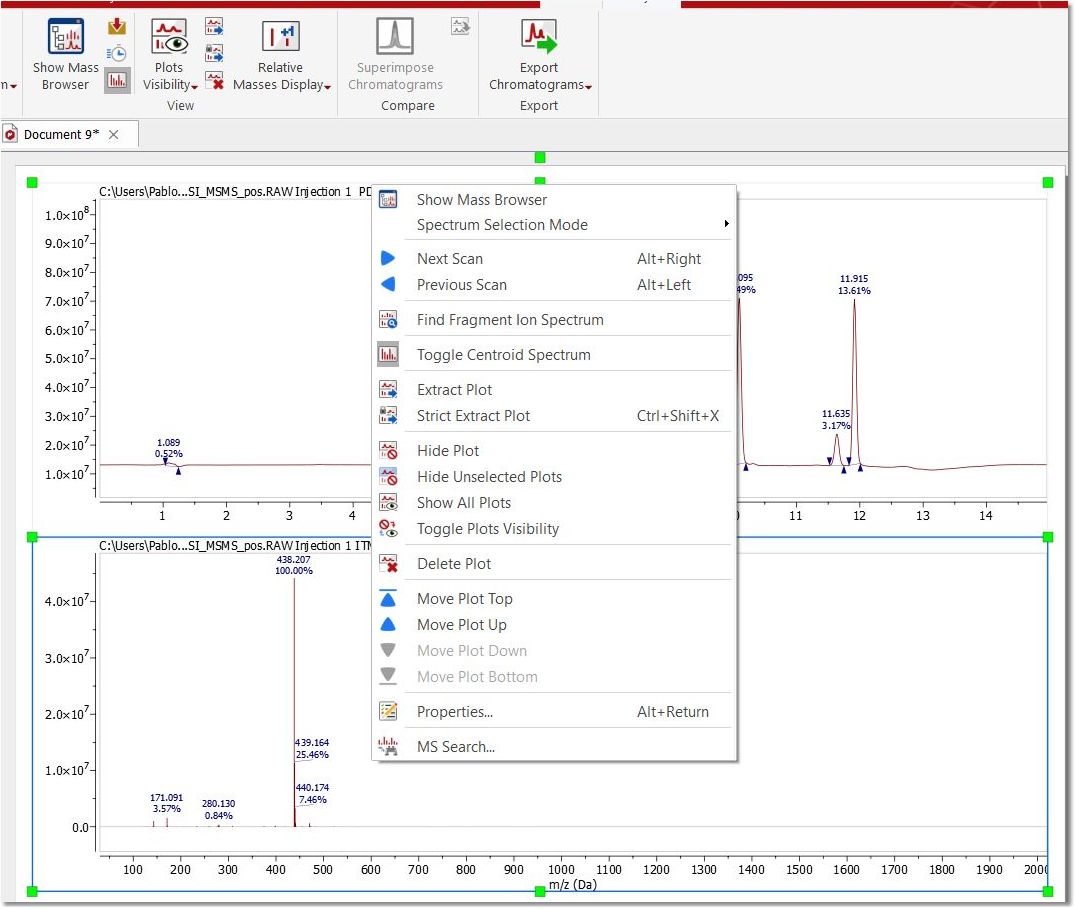Click the Delete Plot red X ribbon icon
Screen dimensions: 1075x909
coord(214,80)
